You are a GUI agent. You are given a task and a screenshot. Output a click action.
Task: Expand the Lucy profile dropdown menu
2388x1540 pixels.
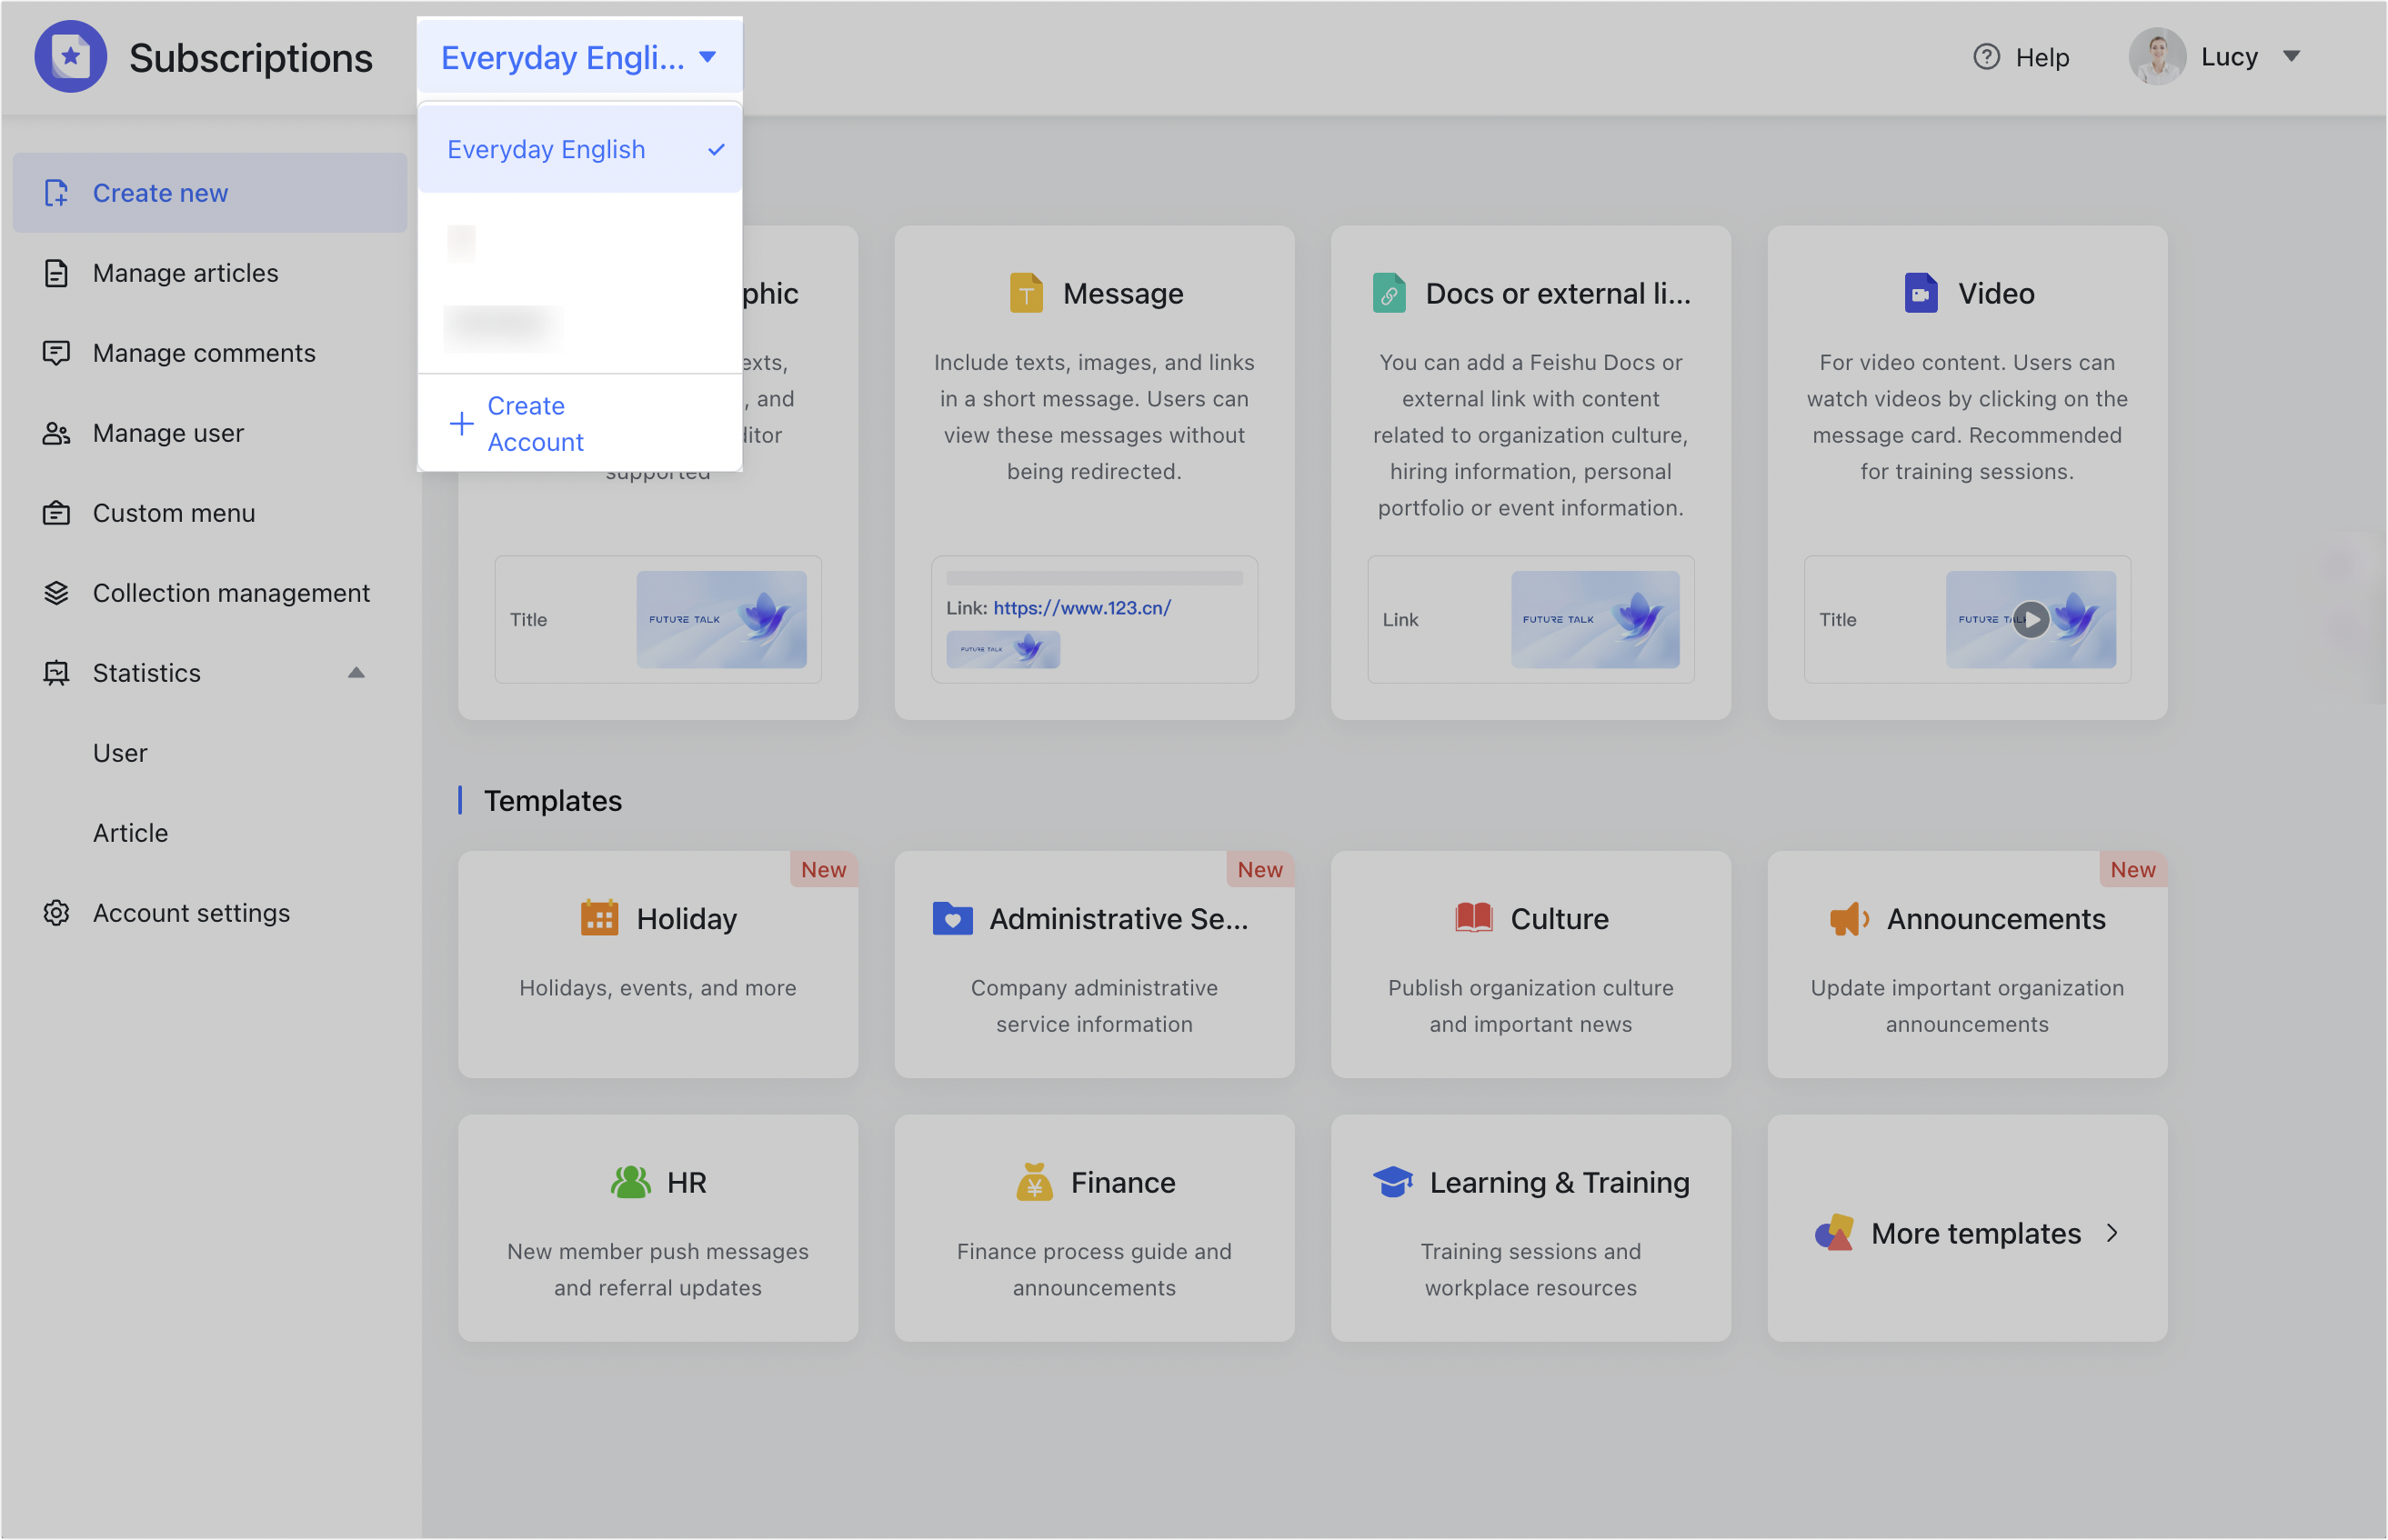(x=2293, y=56)
